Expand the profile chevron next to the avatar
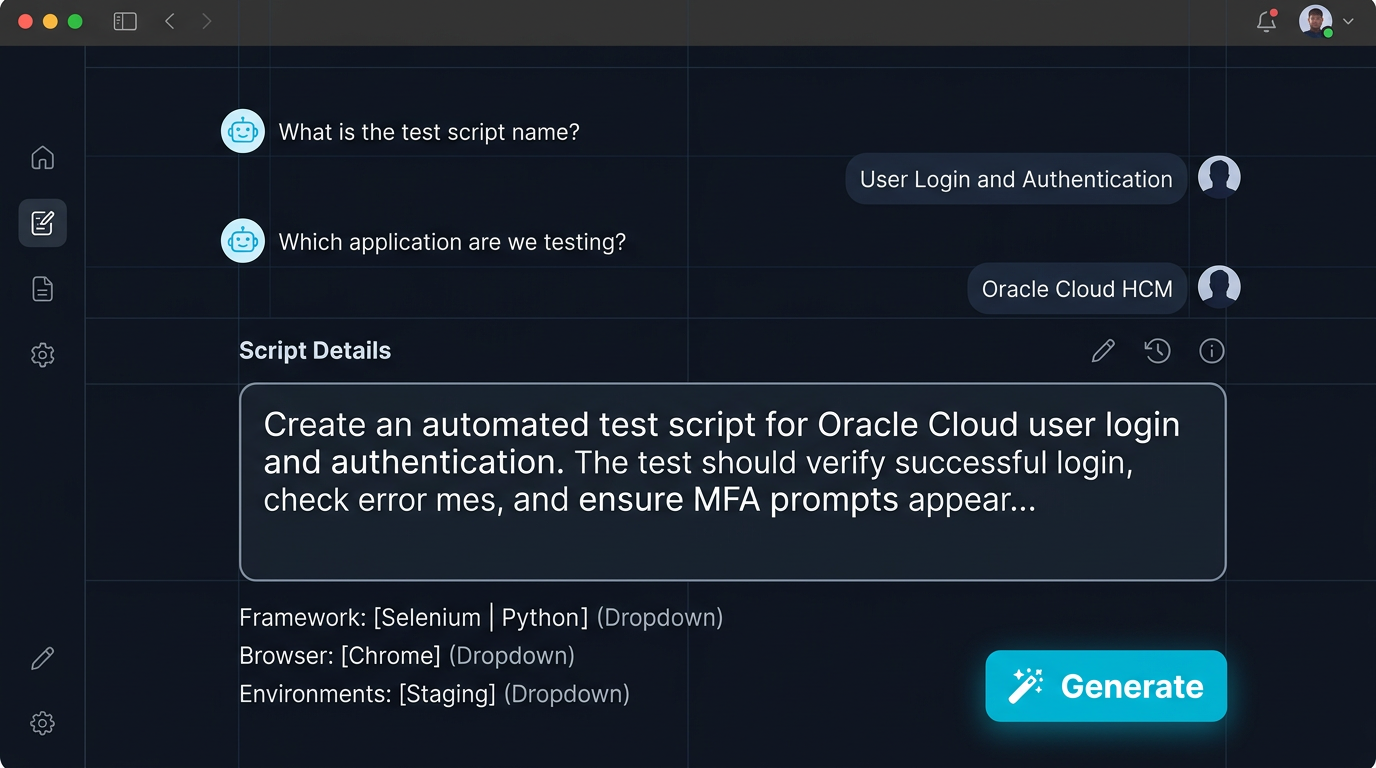This screenshot has width=1376, height=768. [x=1347, y=22]
